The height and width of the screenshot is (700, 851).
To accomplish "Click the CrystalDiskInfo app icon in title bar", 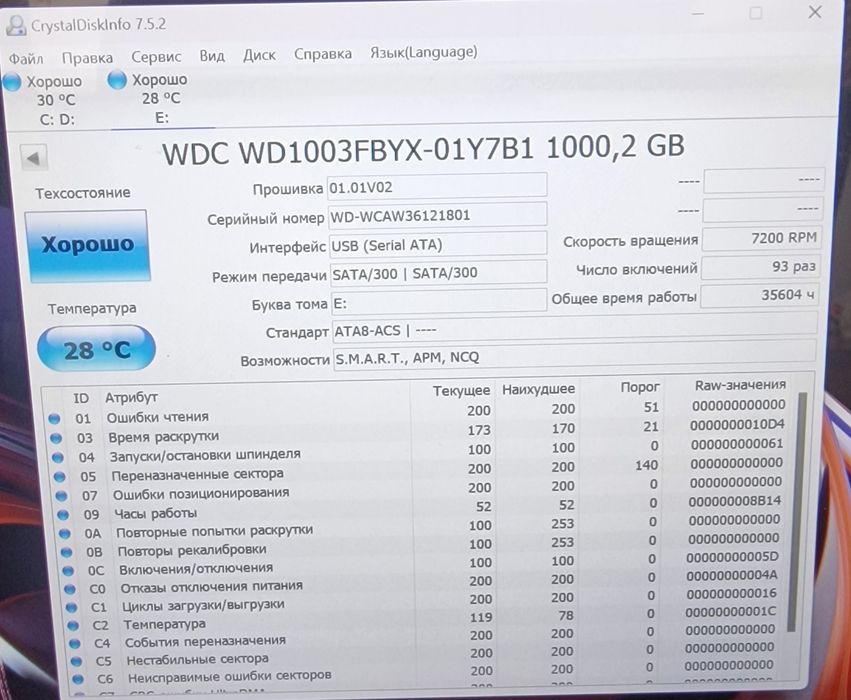I will click(15, 25).
